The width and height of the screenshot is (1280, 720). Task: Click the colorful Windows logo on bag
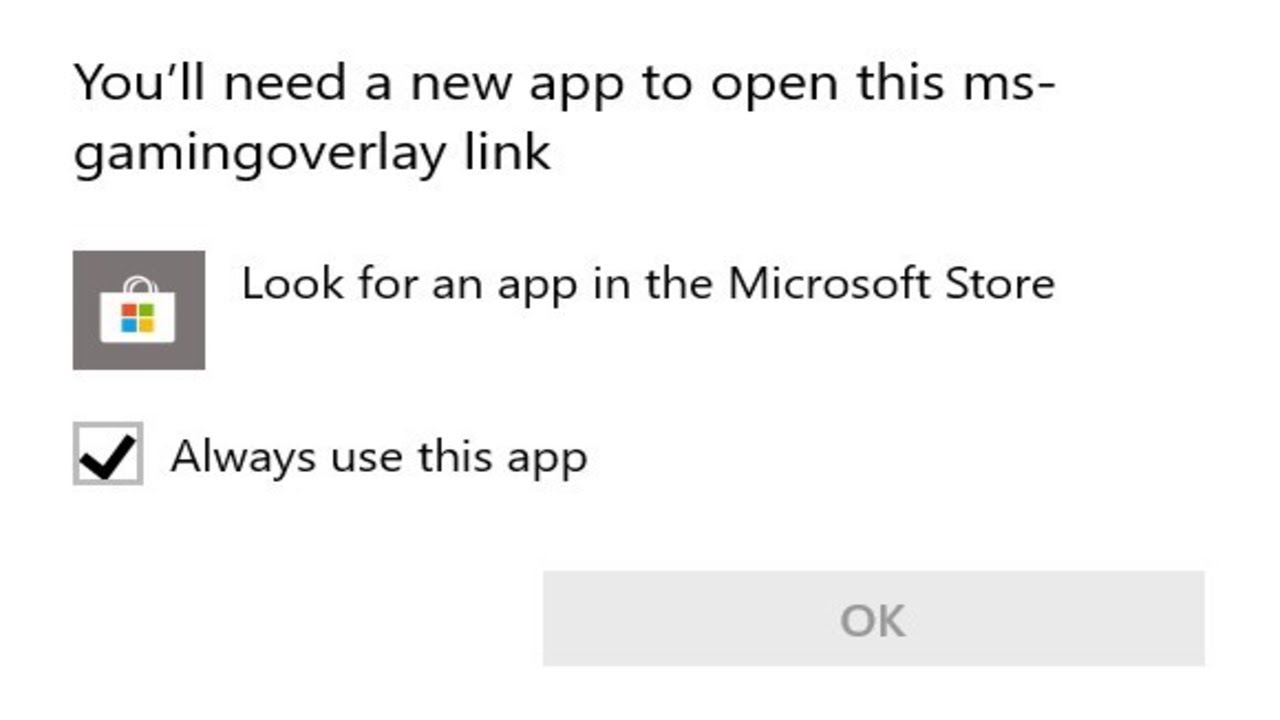click(138, 319)
